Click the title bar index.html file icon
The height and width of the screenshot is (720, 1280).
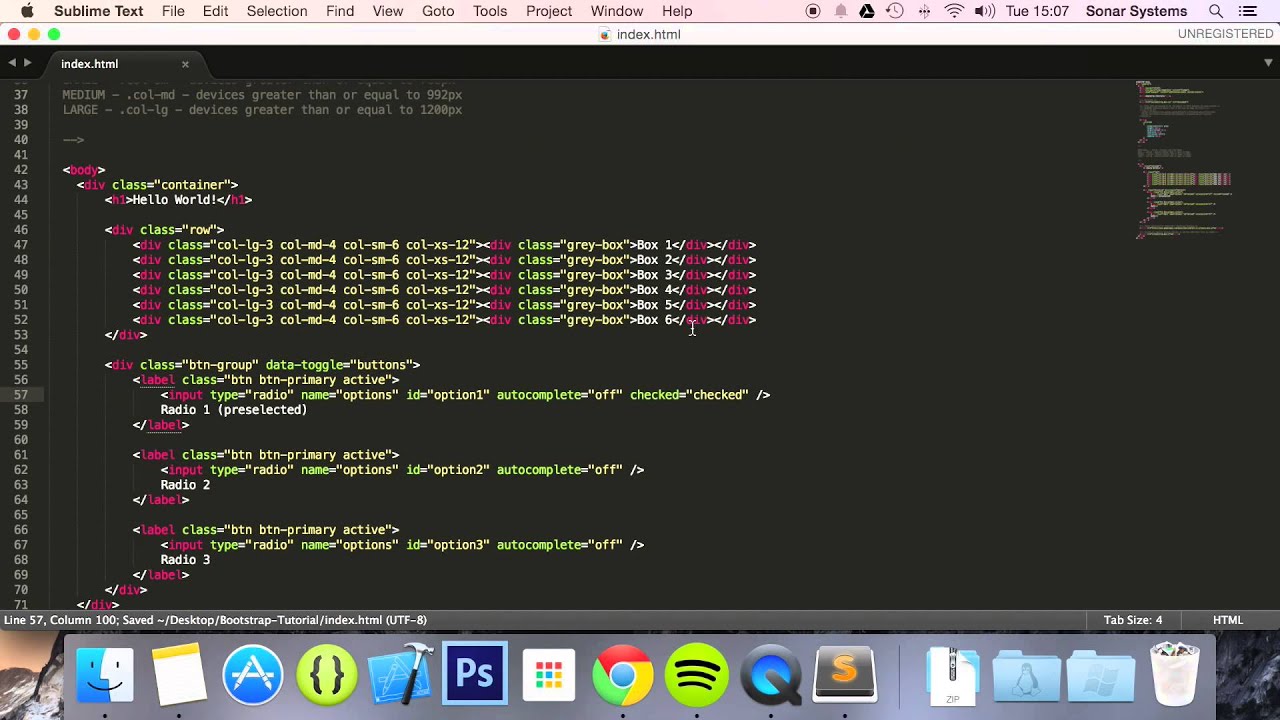coord(605,34)
